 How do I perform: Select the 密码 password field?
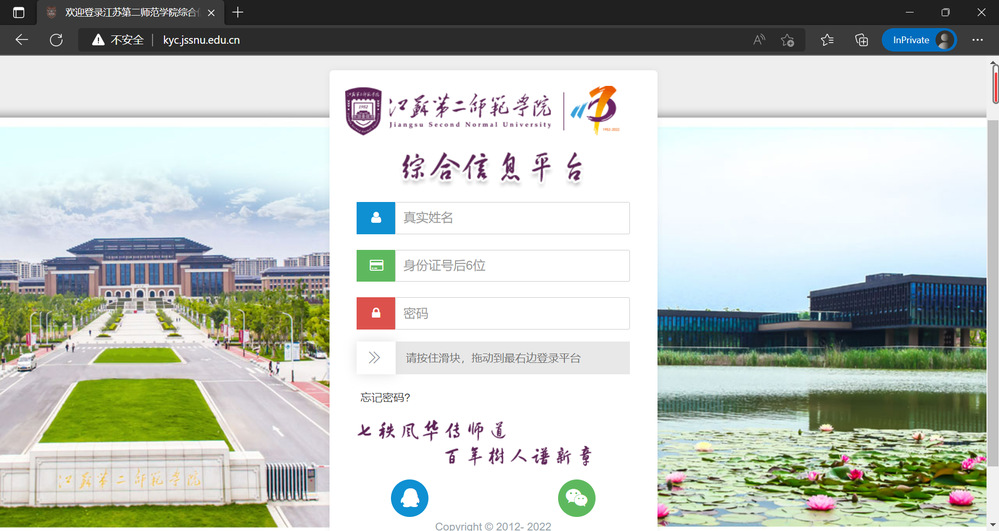(511, 313)
